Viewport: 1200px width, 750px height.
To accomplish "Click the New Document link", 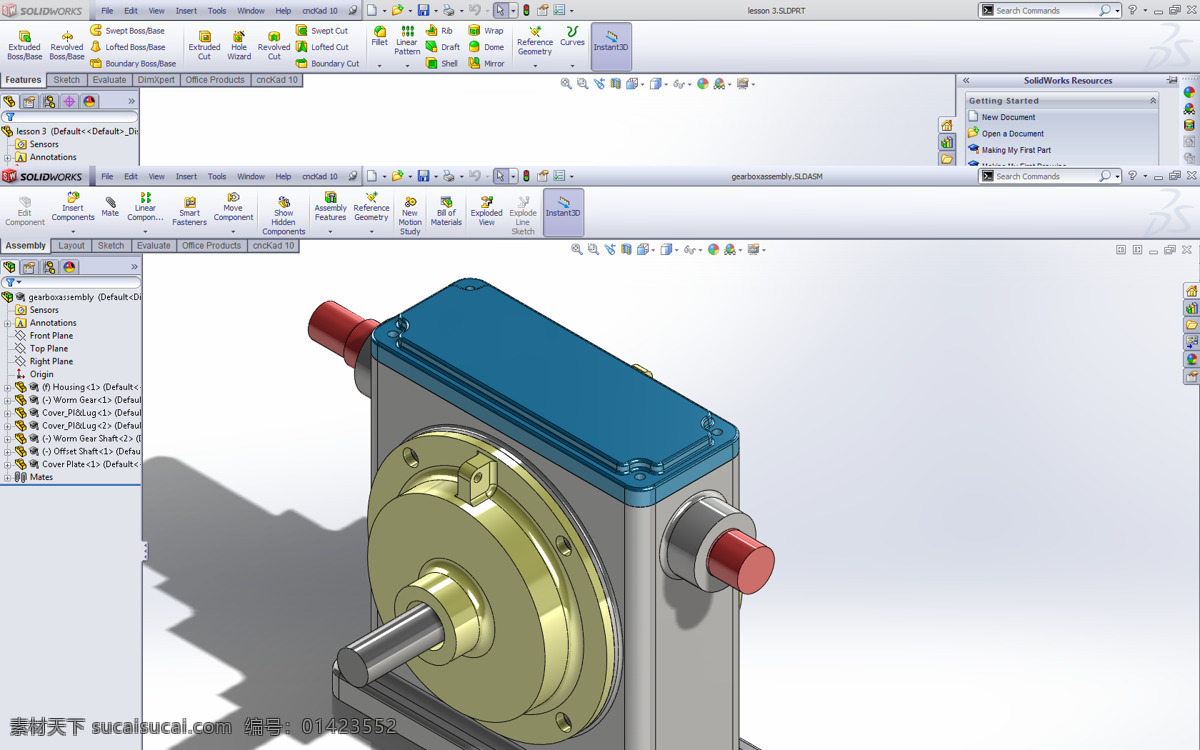I will [1008, 117].
